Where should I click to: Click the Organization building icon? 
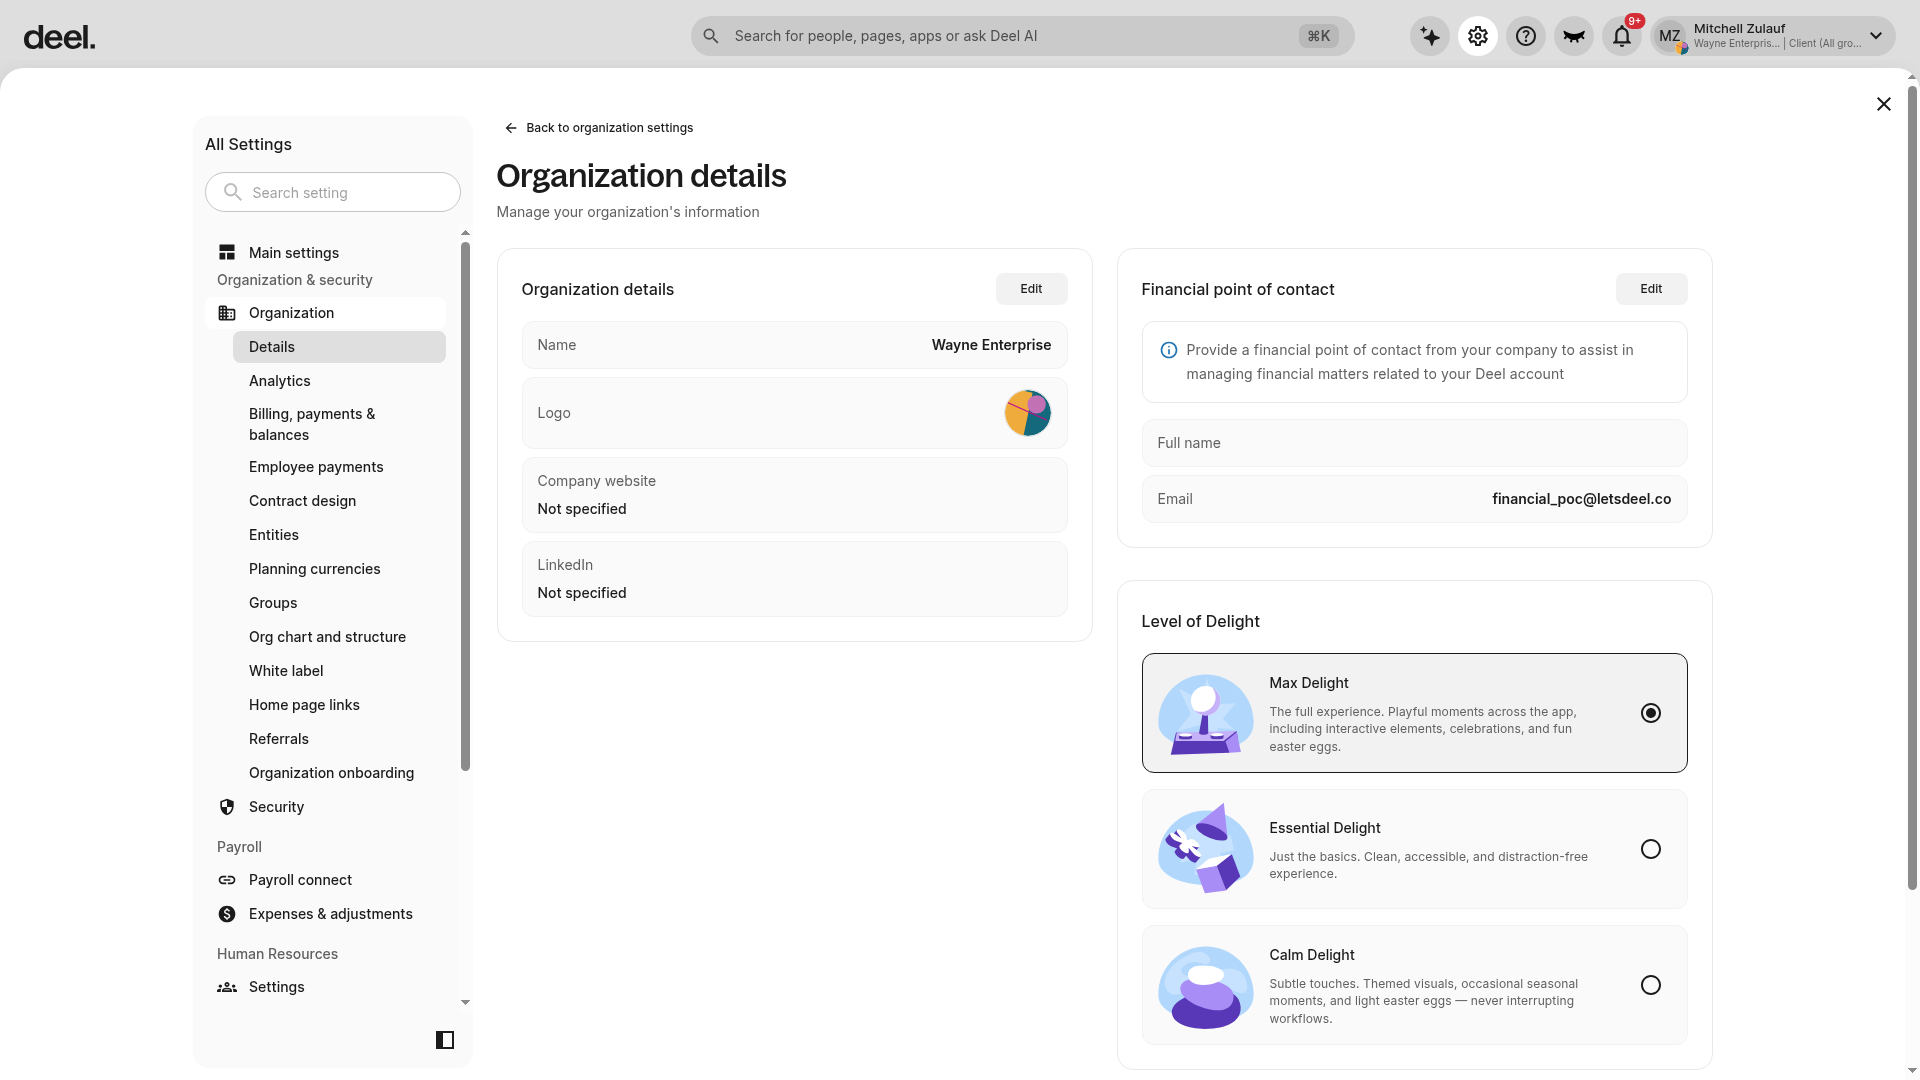click(227, 313)
